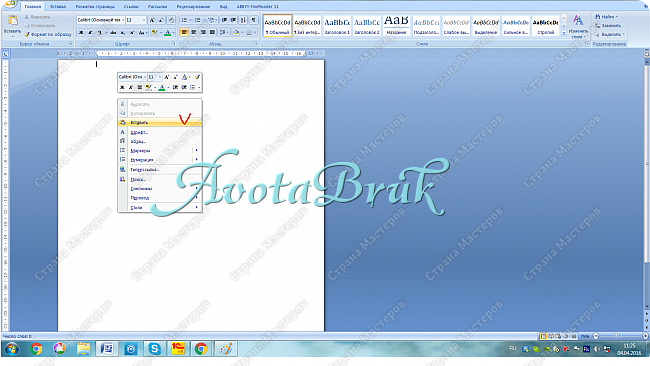Click the Поиск icon in context menu
650x366 pixels.
tap(122, 179)
